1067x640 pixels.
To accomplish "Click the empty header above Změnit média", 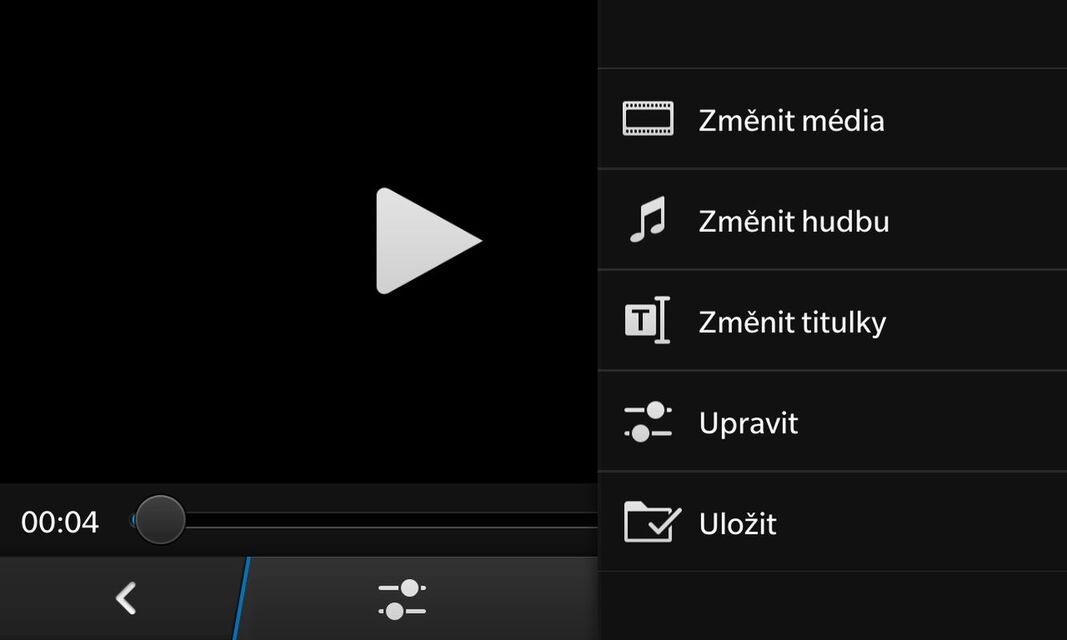I will point(832,34).
